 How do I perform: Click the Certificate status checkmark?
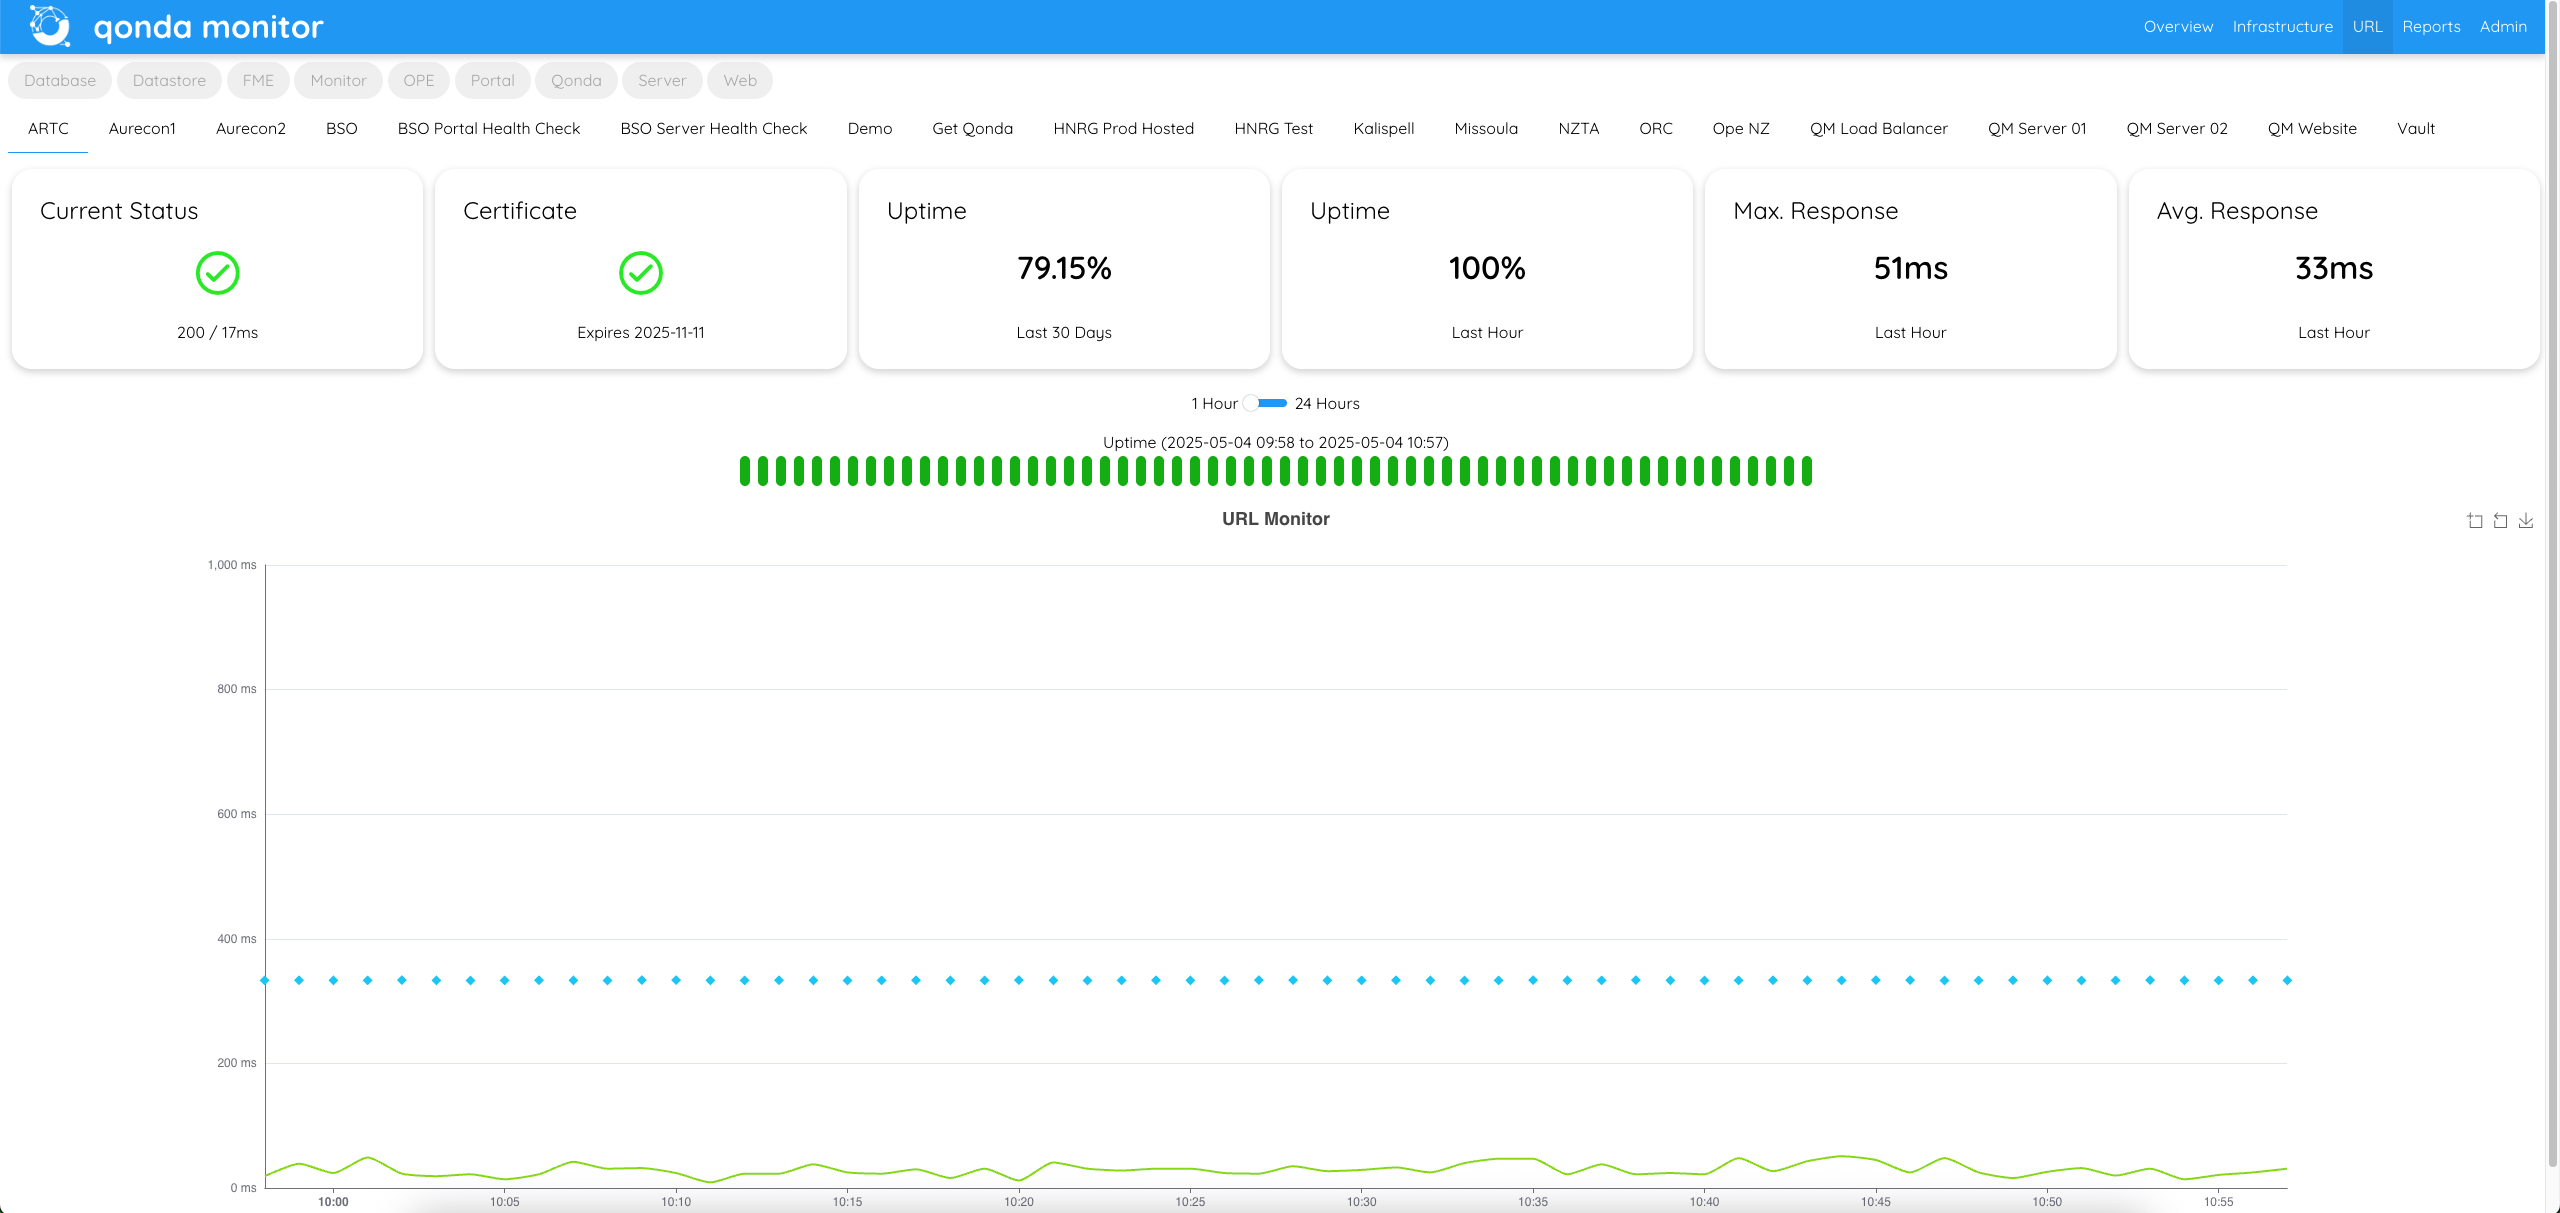pyautogui.click(x=641, y=273)
